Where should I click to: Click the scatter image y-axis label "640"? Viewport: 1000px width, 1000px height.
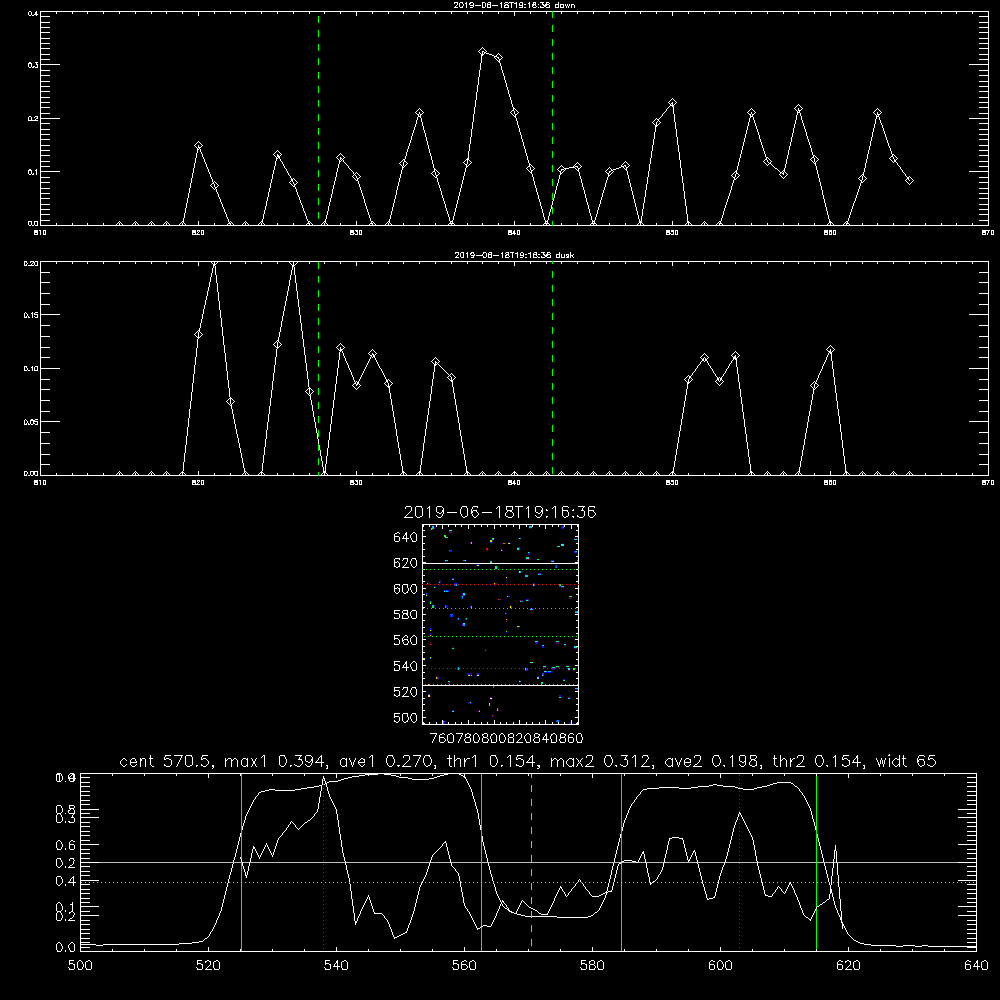pyautogui.click(x=406, y=538)
